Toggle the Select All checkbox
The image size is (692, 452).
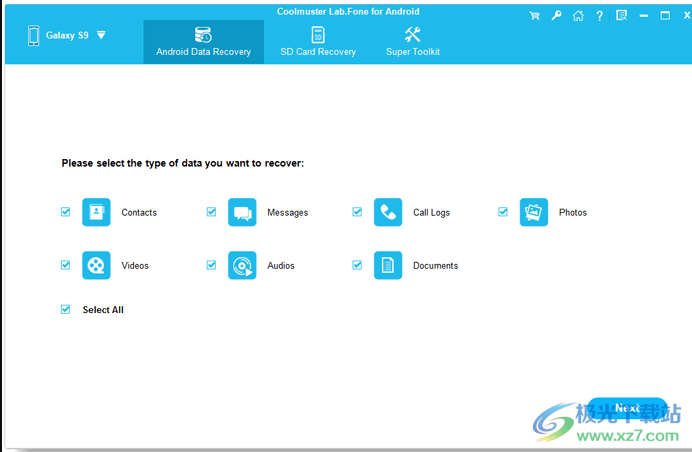[66, 310]
